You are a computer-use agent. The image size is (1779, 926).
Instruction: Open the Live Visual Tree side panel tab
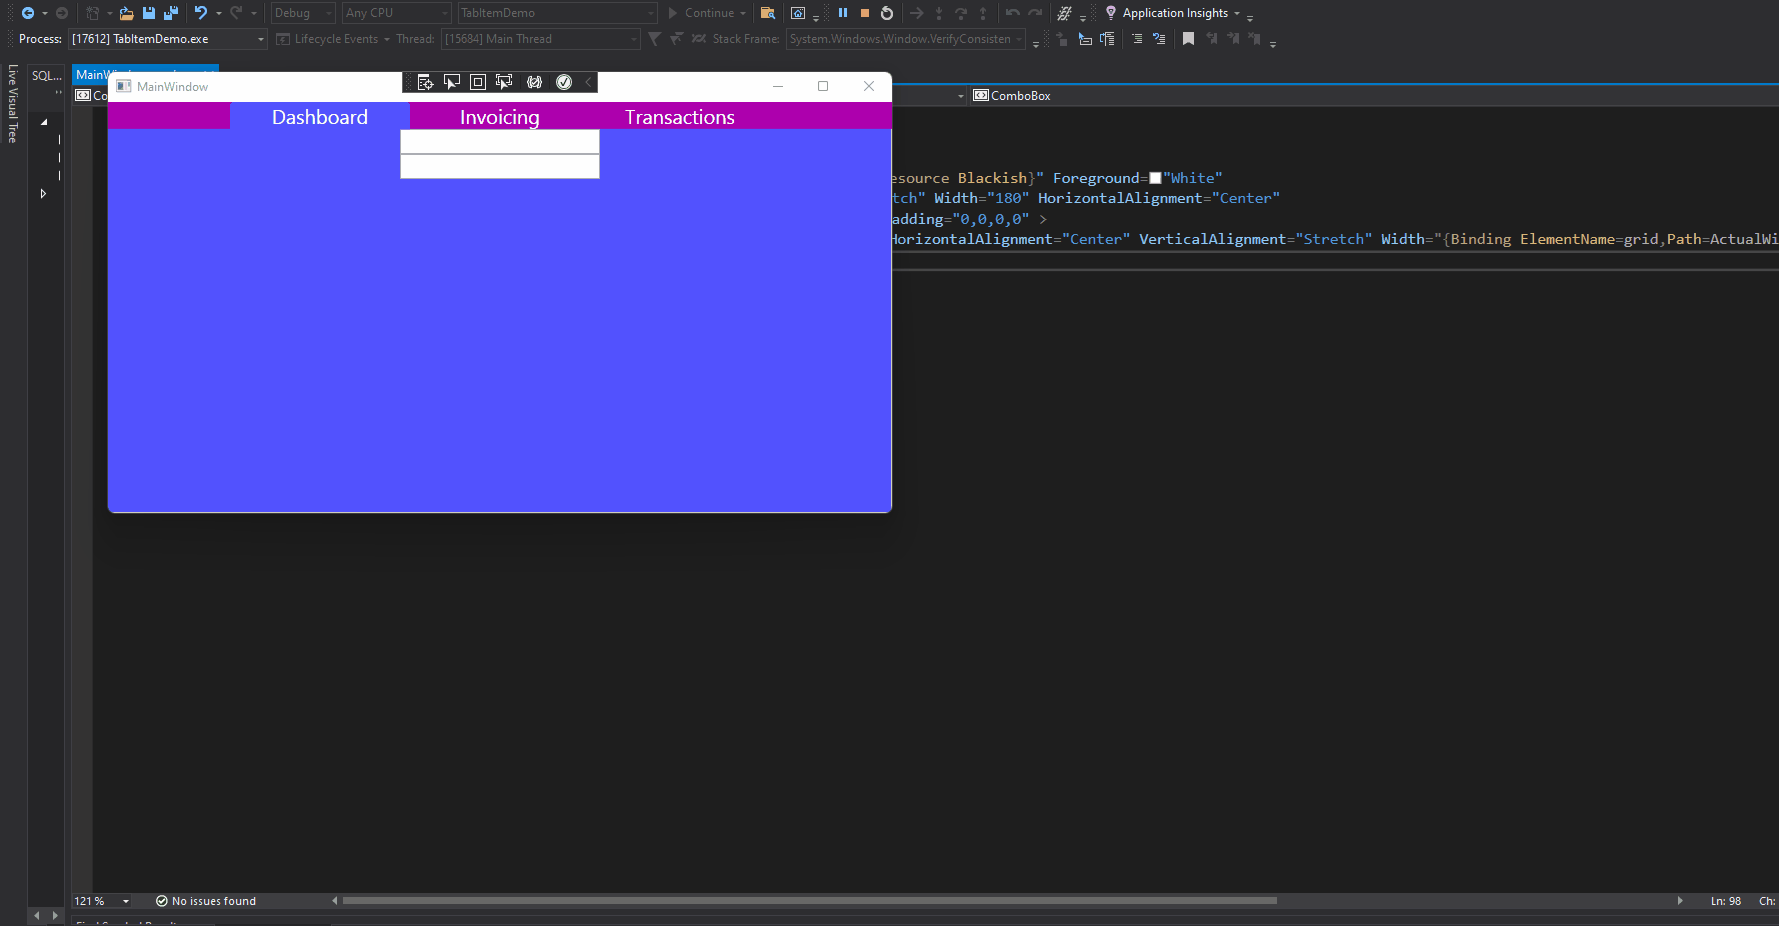click(13, 103)
